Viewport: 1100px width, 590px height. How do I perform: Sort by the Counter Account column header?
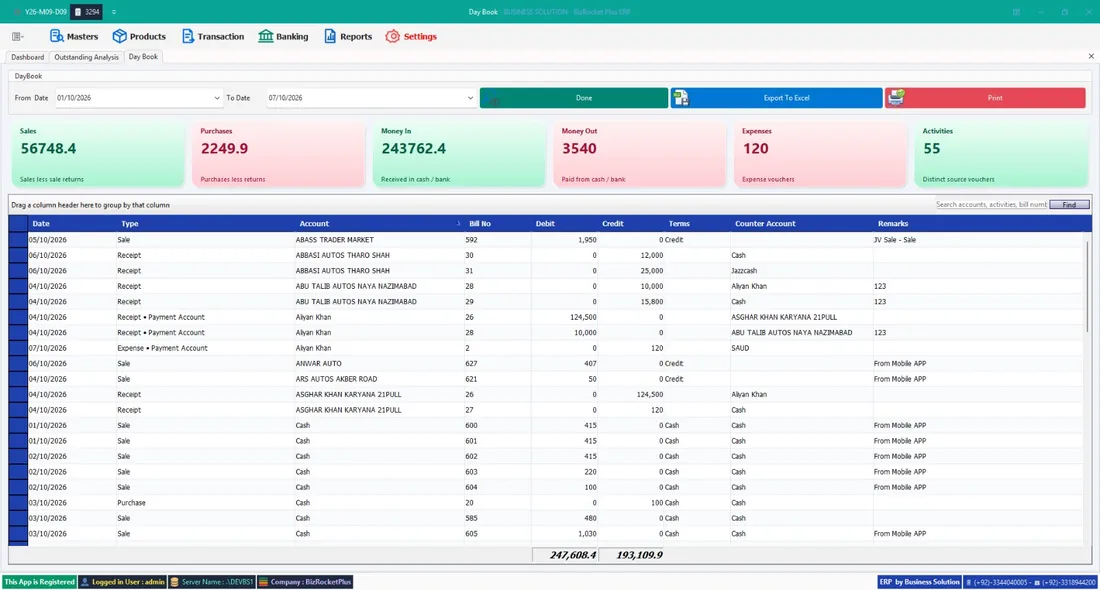(801, 224)
